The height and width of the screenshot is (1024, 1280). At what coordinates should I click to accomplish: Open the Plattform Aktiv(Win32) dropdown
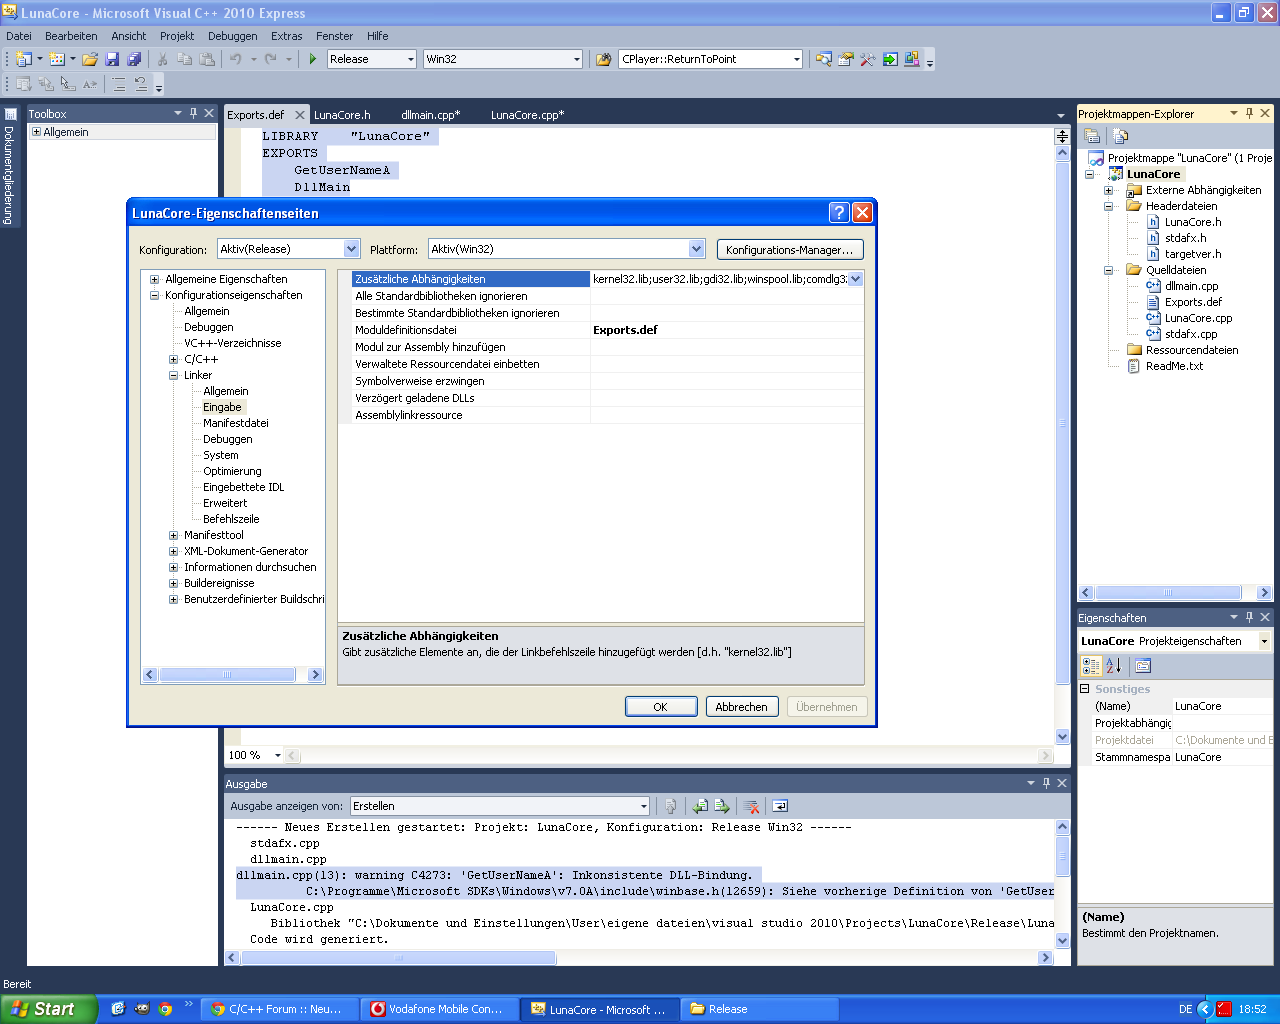pyautogui.click(x=696, y=249)
